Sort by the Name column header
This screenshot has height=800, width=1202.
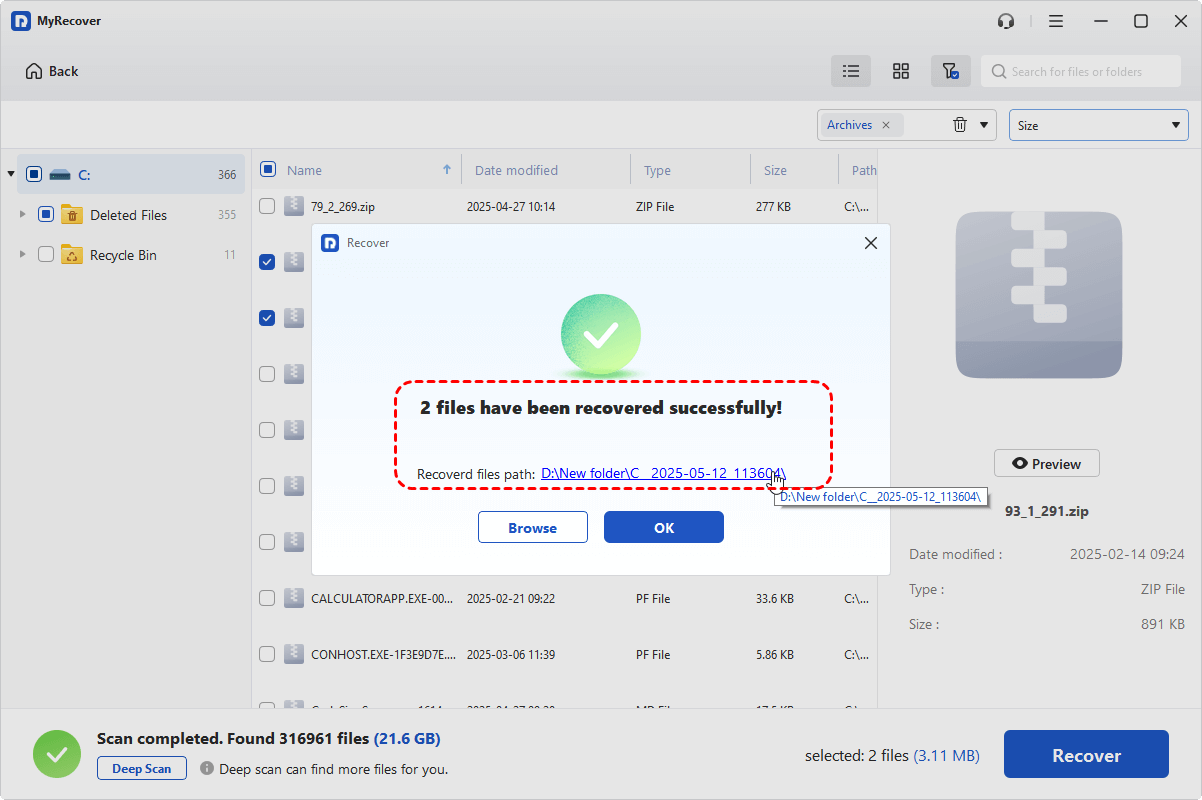pos(304,170)
